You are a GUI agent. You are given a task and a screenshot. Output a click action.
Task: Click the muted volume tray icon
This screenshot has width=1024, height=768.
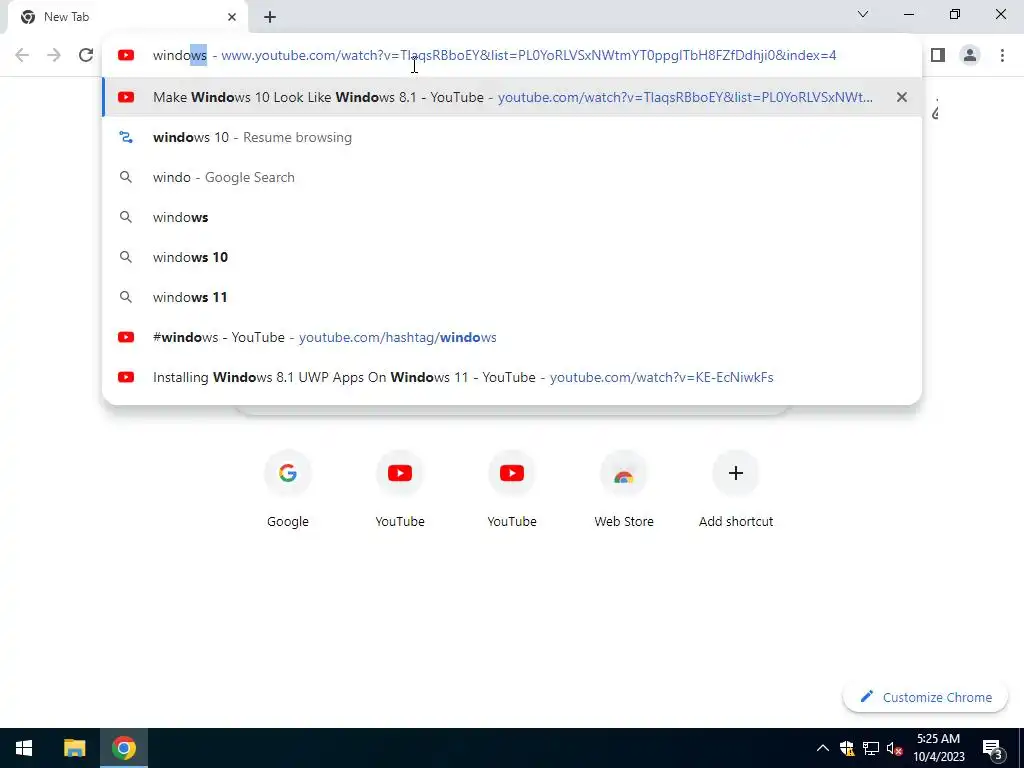pos(894,748)
